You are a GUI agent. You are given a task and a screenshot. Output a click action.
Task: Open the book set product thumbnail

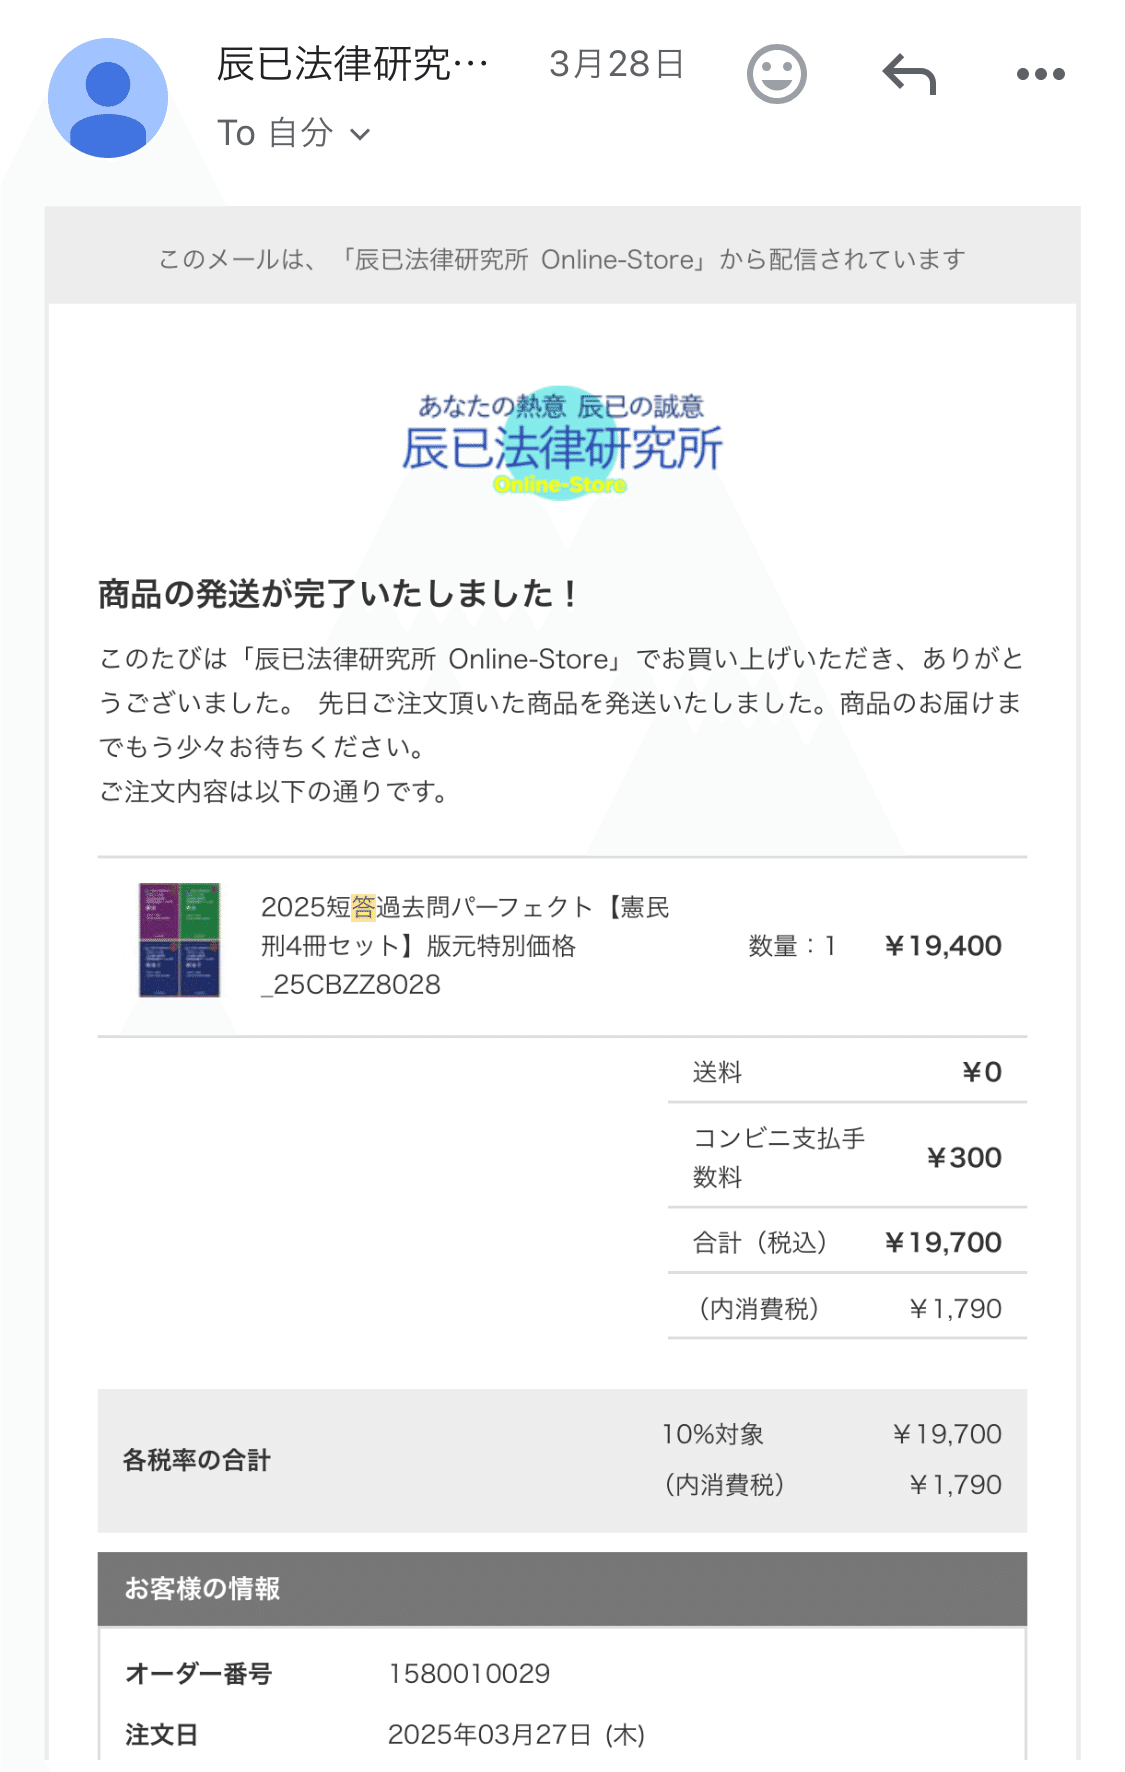179,940
